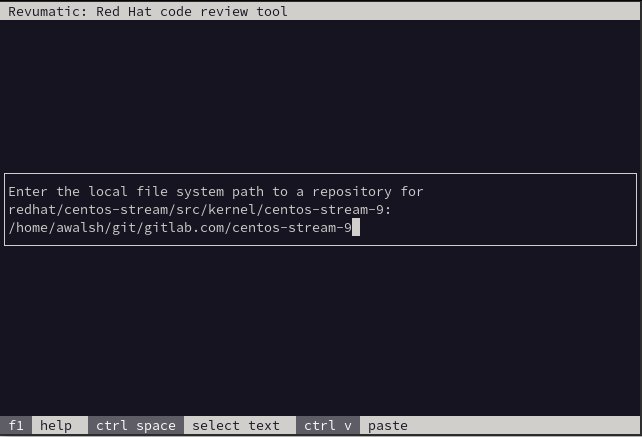The height and width of the screenshot is (437, 642).
Task: Place cursor at the block cursor after centos-stream-9
Action: point(356,228)
